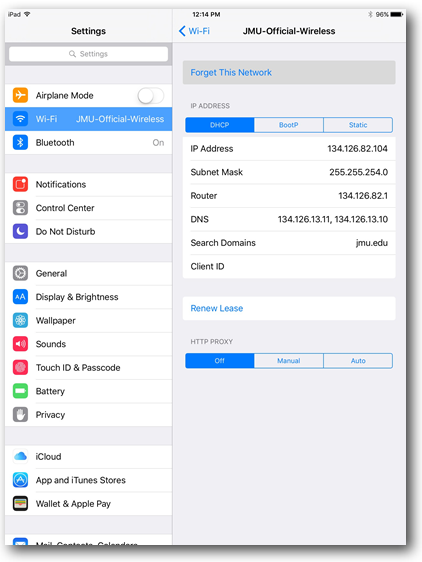Toggle the Airplane Mode switch
Image resolution: width=422 pixels, height=562 pixels.
click(x=151, y=96)
